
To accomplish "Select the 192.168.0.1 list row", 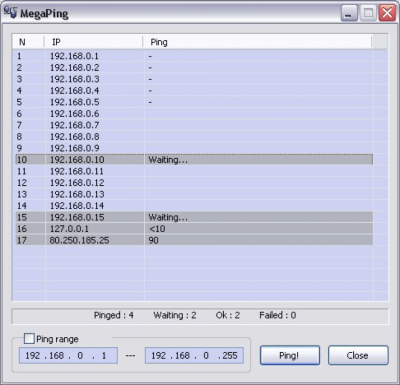I will click(x=194, y=56).
